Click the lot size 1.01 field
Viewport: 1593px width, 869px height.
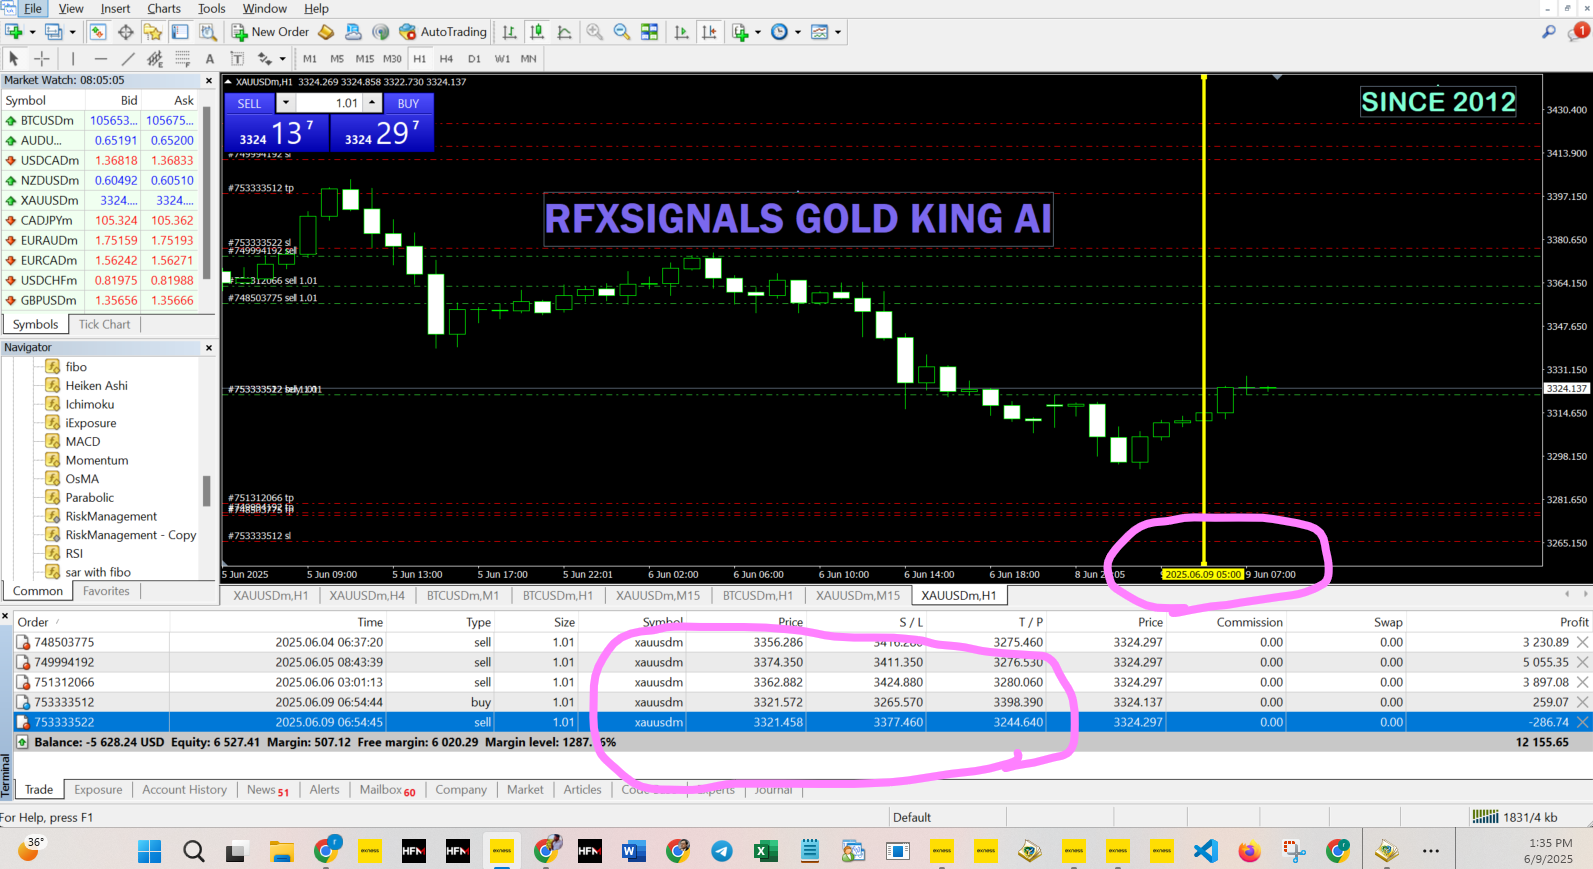[329, 103]
